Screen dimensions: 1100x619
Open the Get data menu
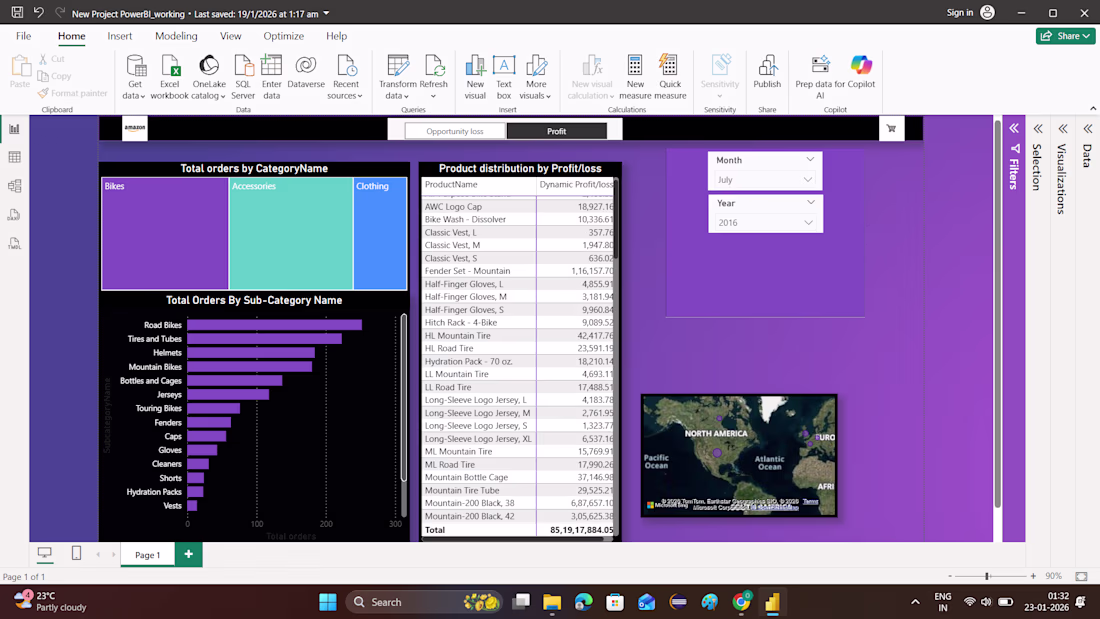(x=134, y=77)
